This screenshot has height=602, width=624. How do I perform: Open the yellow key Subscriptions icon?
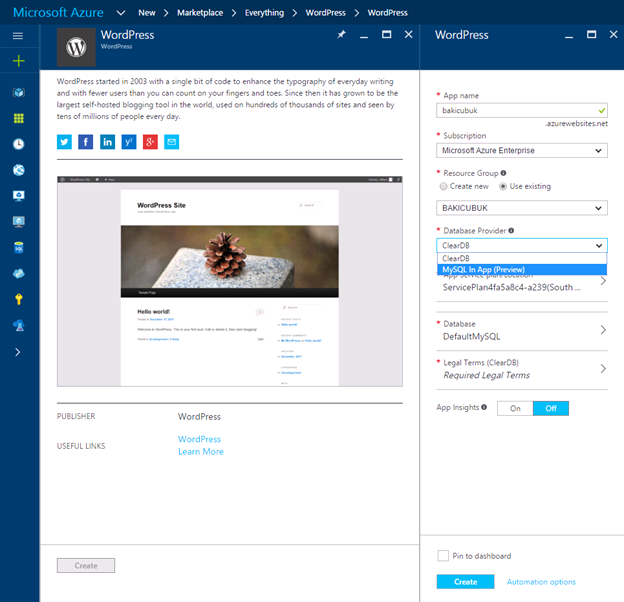click(18, 299)
